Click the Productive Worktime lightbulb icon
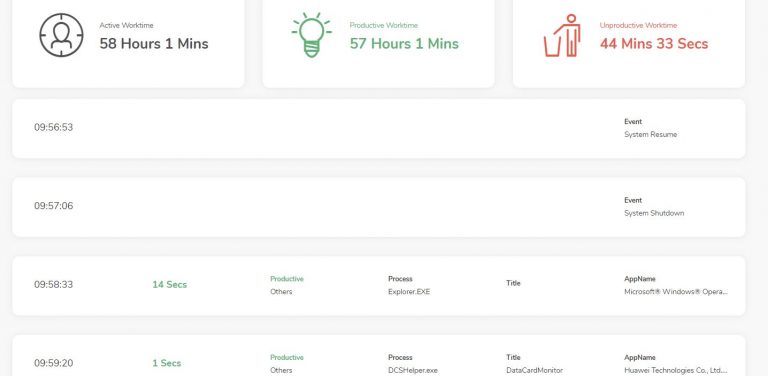 pyautogui.click(x=312, y=35)
